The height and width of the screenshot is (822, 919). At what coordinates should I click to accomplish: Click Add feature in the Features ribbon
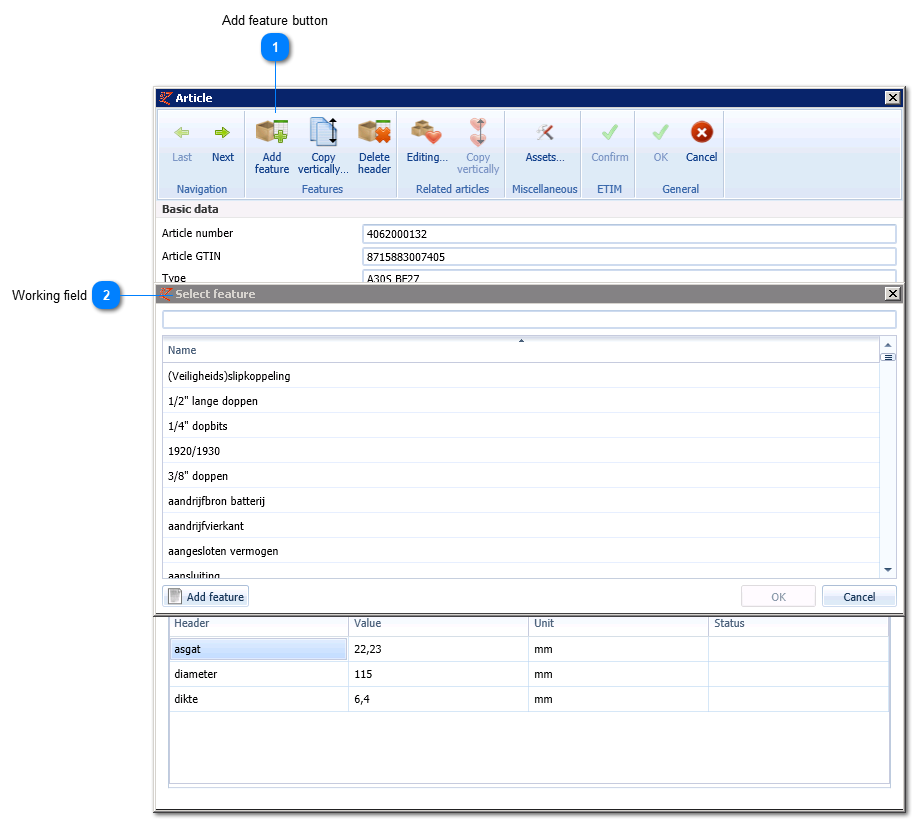tap(271, 145)
